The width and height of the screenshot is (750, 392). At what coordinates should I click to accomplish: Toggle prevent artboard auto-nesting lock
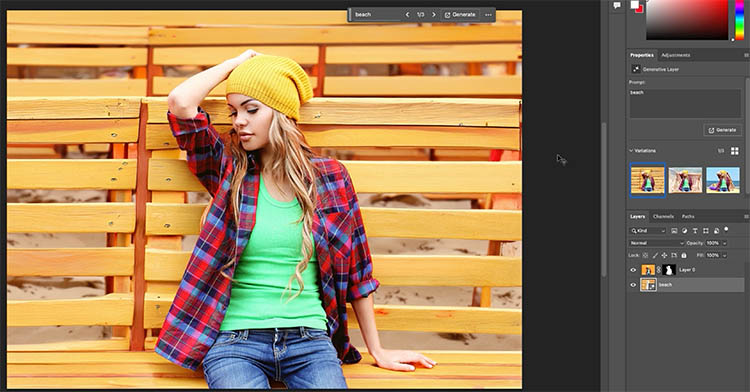point(674,255)
